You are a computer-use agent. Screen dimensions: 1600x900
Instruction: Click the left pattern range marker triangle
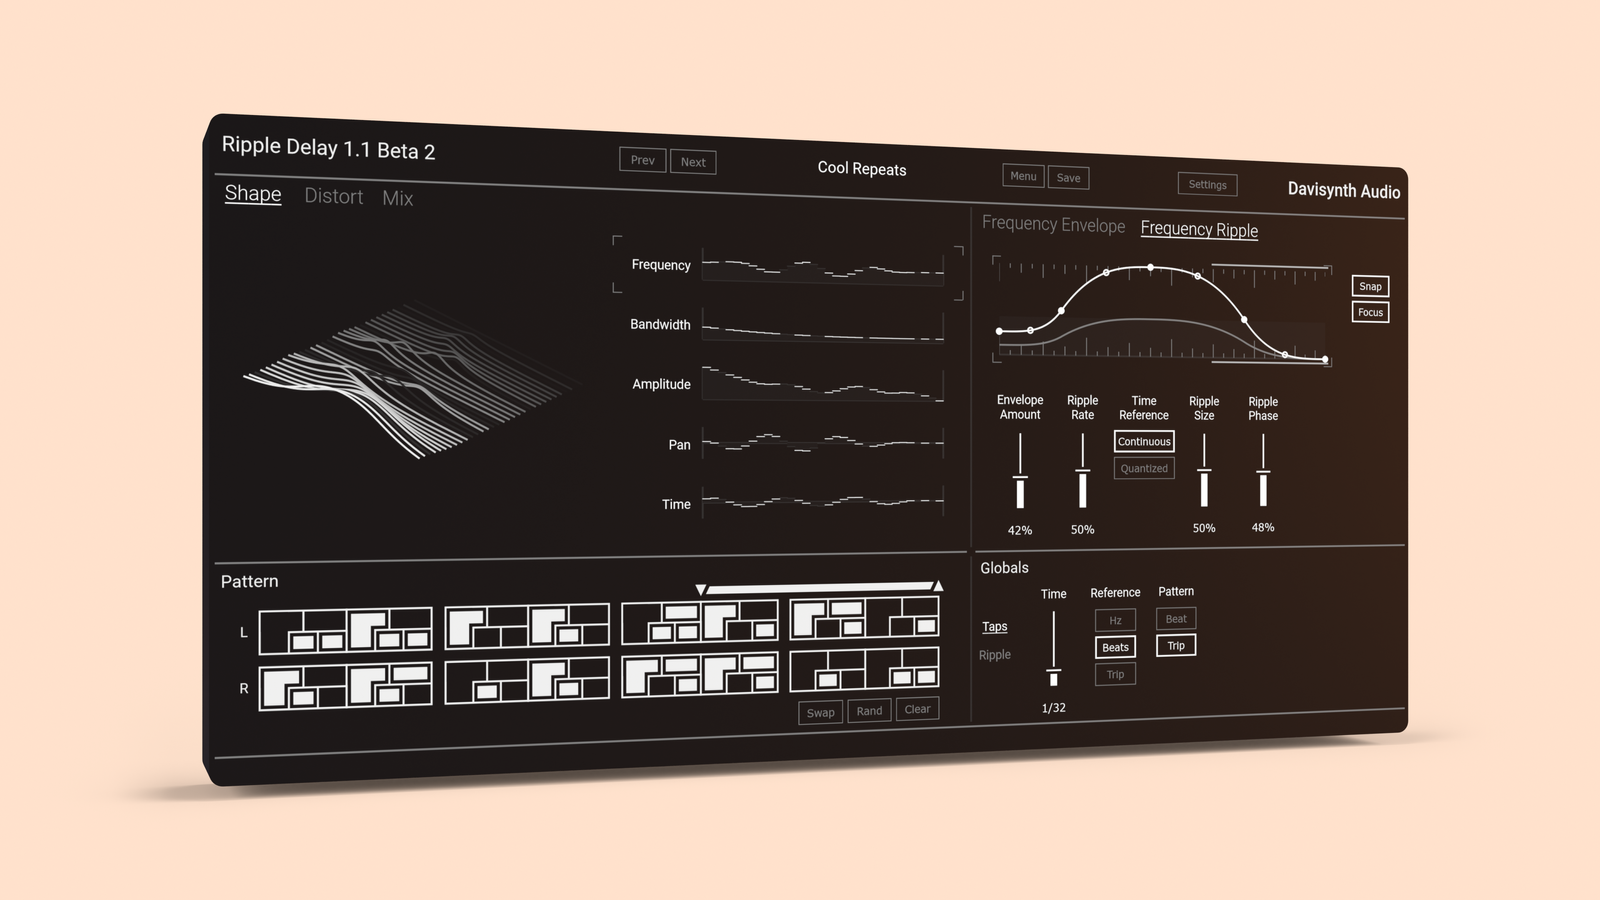point(701,590)
